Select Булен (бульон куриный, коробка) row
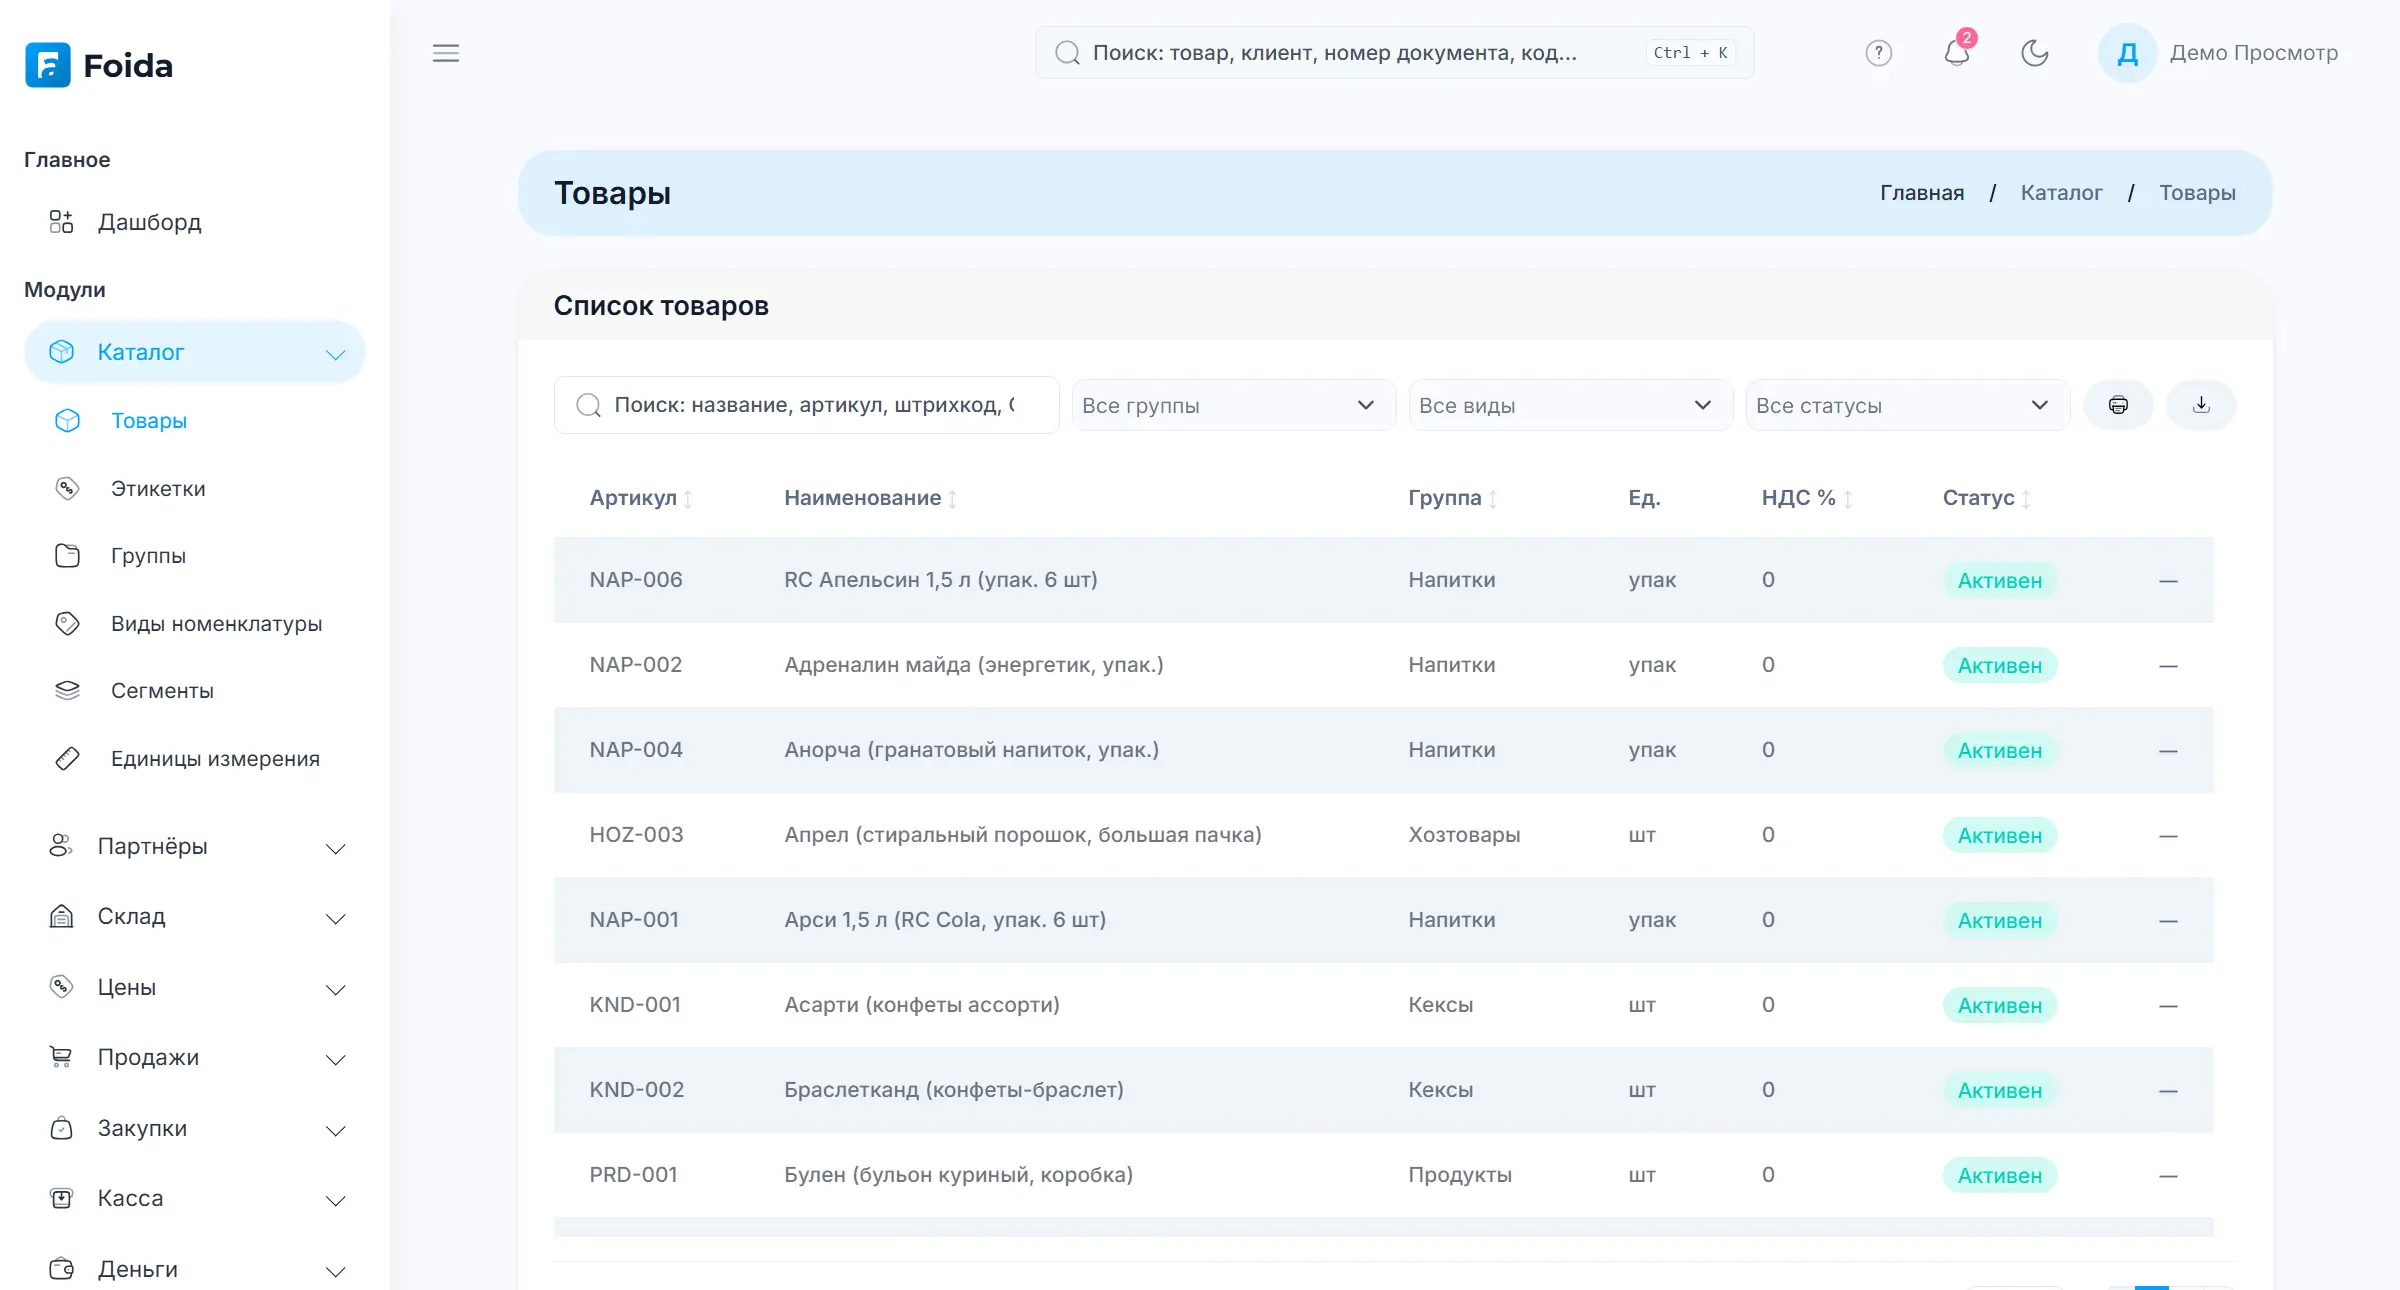Screen dimensions: 2400x1290 [x=1383, y=1175]
